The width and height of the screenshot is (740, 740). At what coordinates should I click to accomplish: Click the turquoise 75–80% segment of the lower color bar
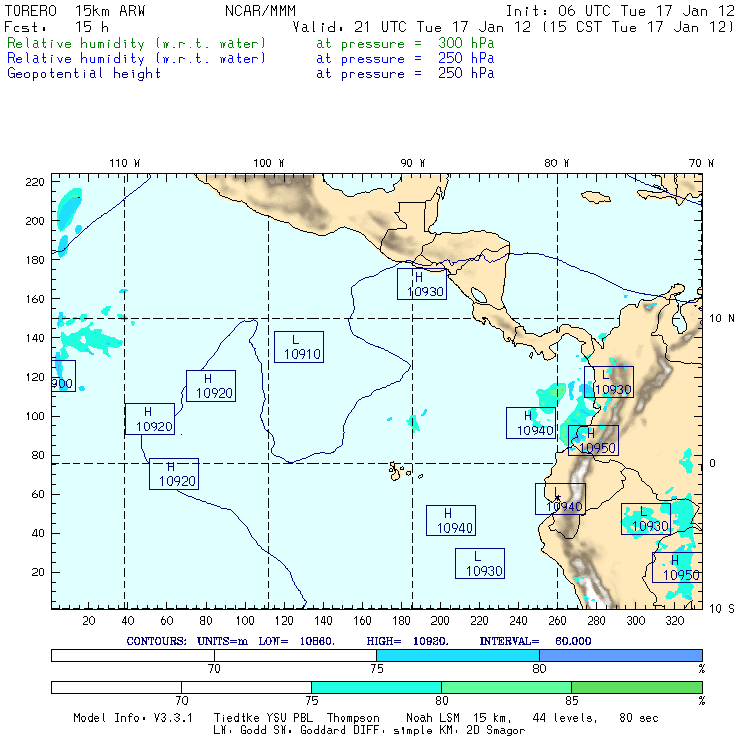tap(376, 687)
